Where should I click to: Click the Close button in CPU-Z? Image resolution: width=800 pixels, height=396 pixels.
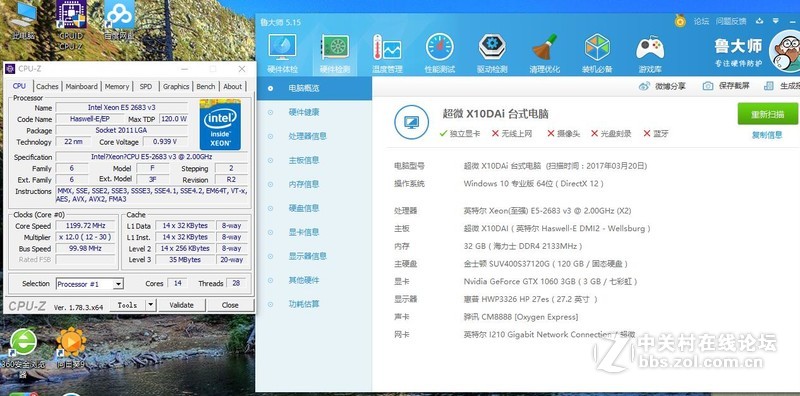230,305
